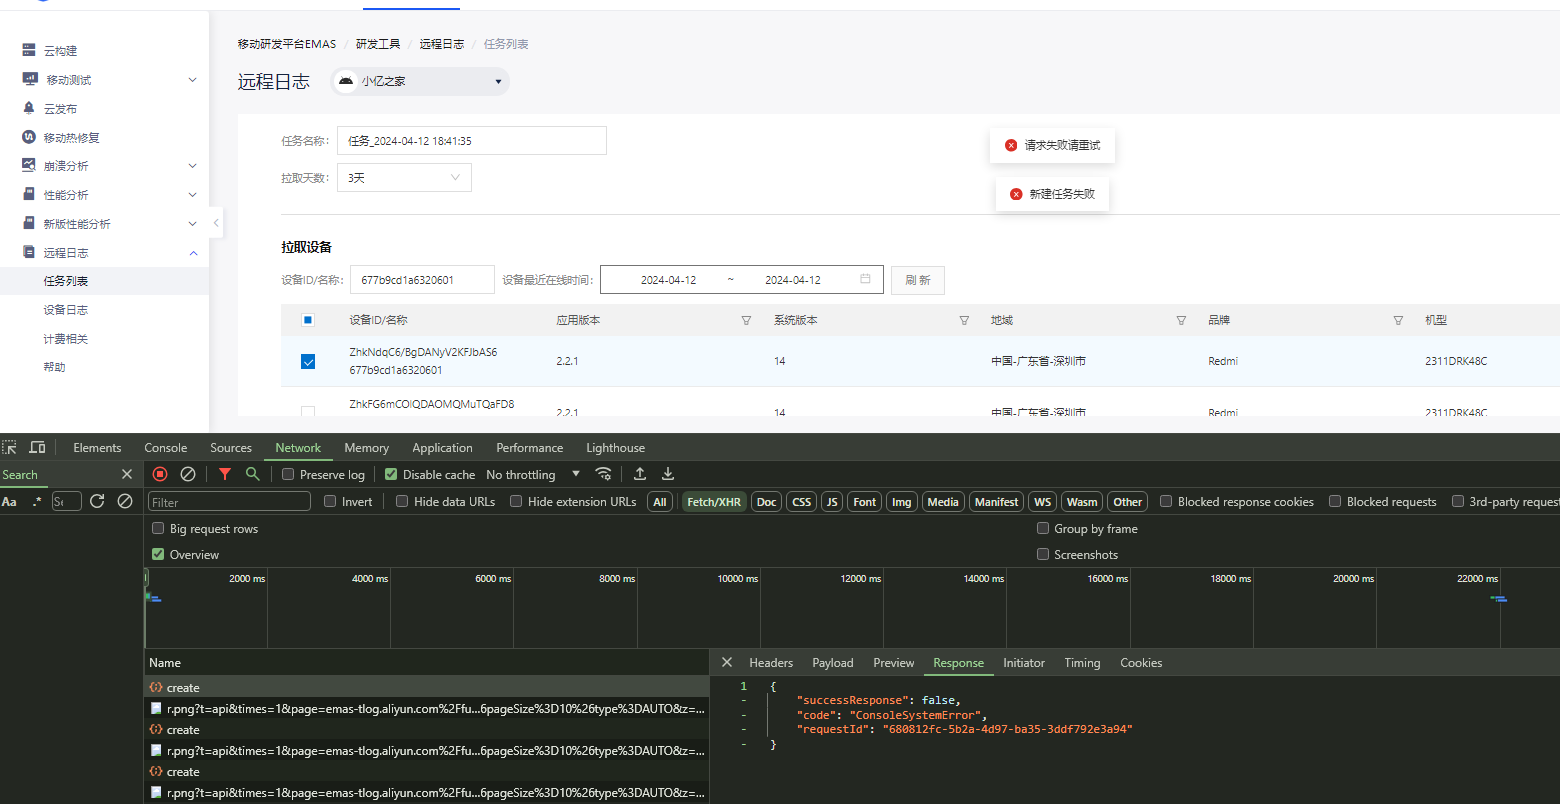Enable Invert filter checkbox
The height and width of the screenshot is (804, 1560).
[x=330, y=501]
